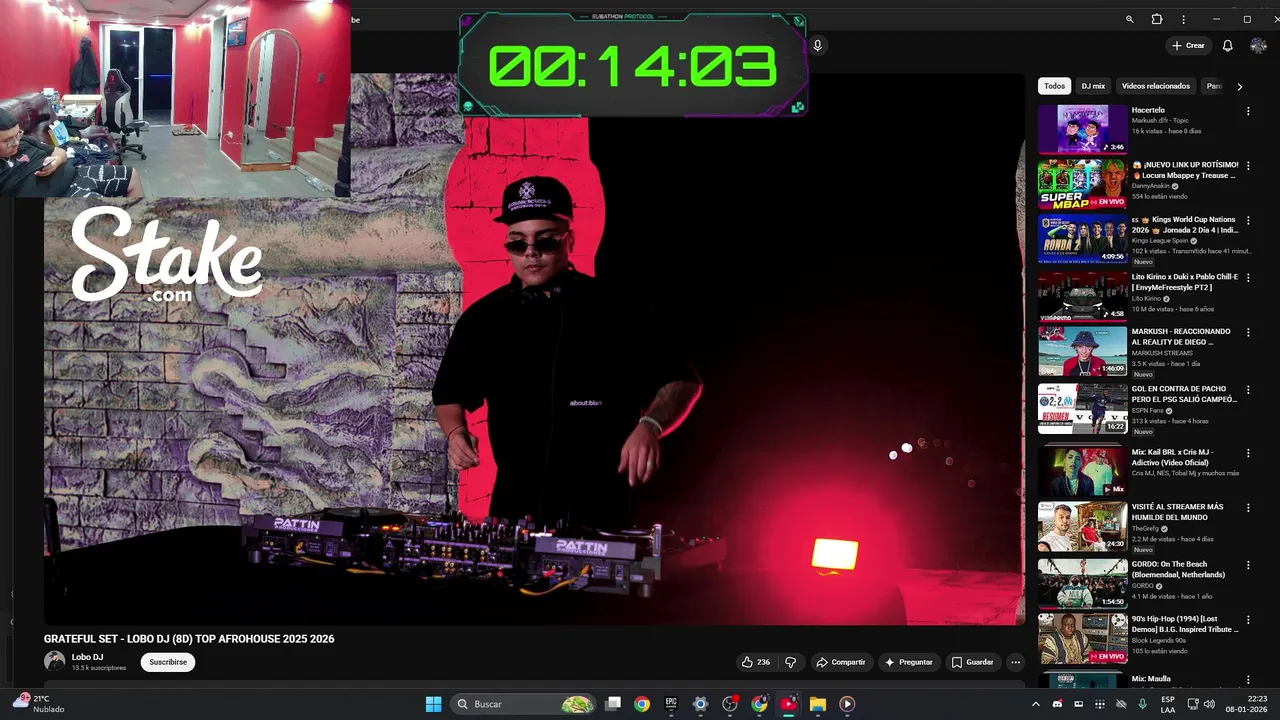Open network settings tray icon
The height and width of the screenshot is (720, 1280).
[1193, 704]
